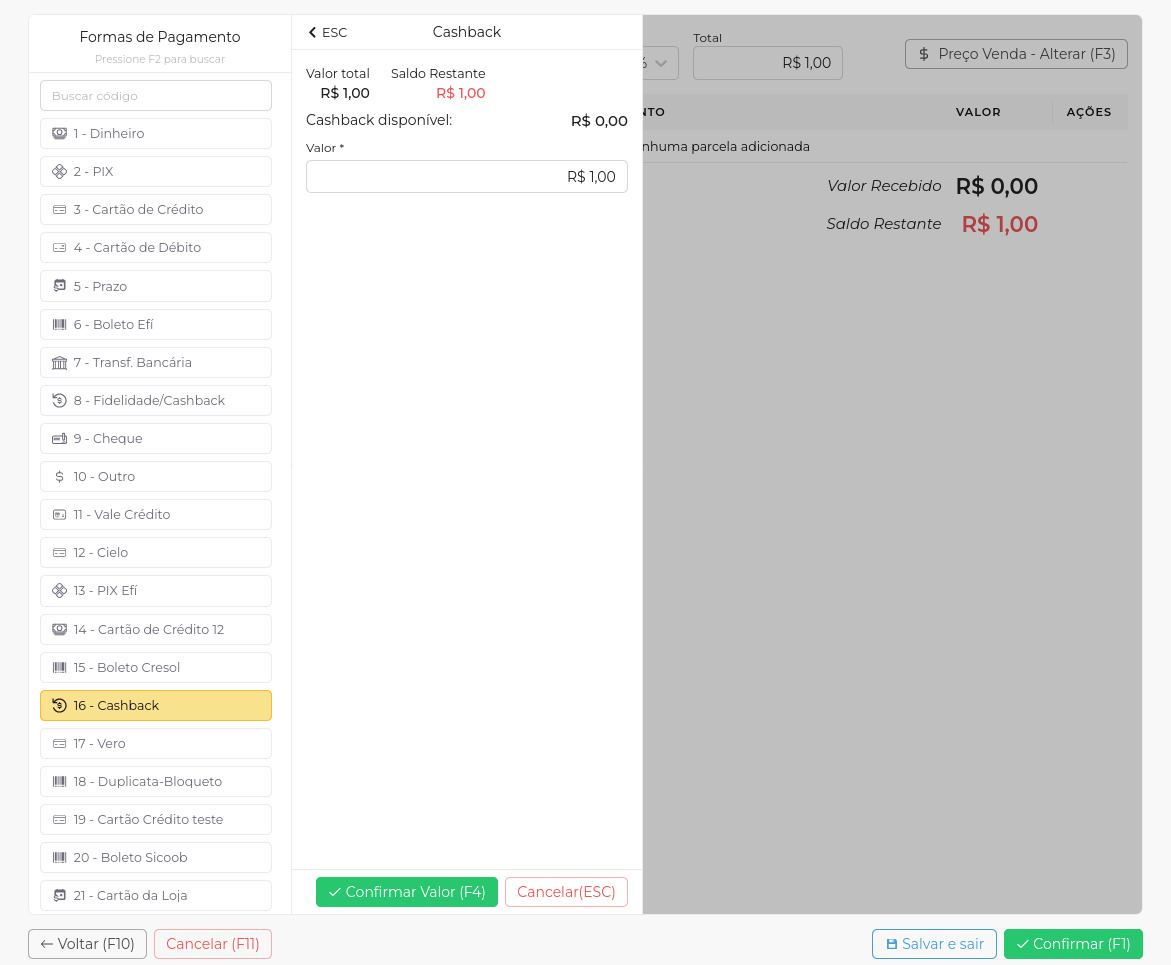Click the Buscar código search field
Image resolution: width=1171 pixels, height=965 pixels.
155,95
